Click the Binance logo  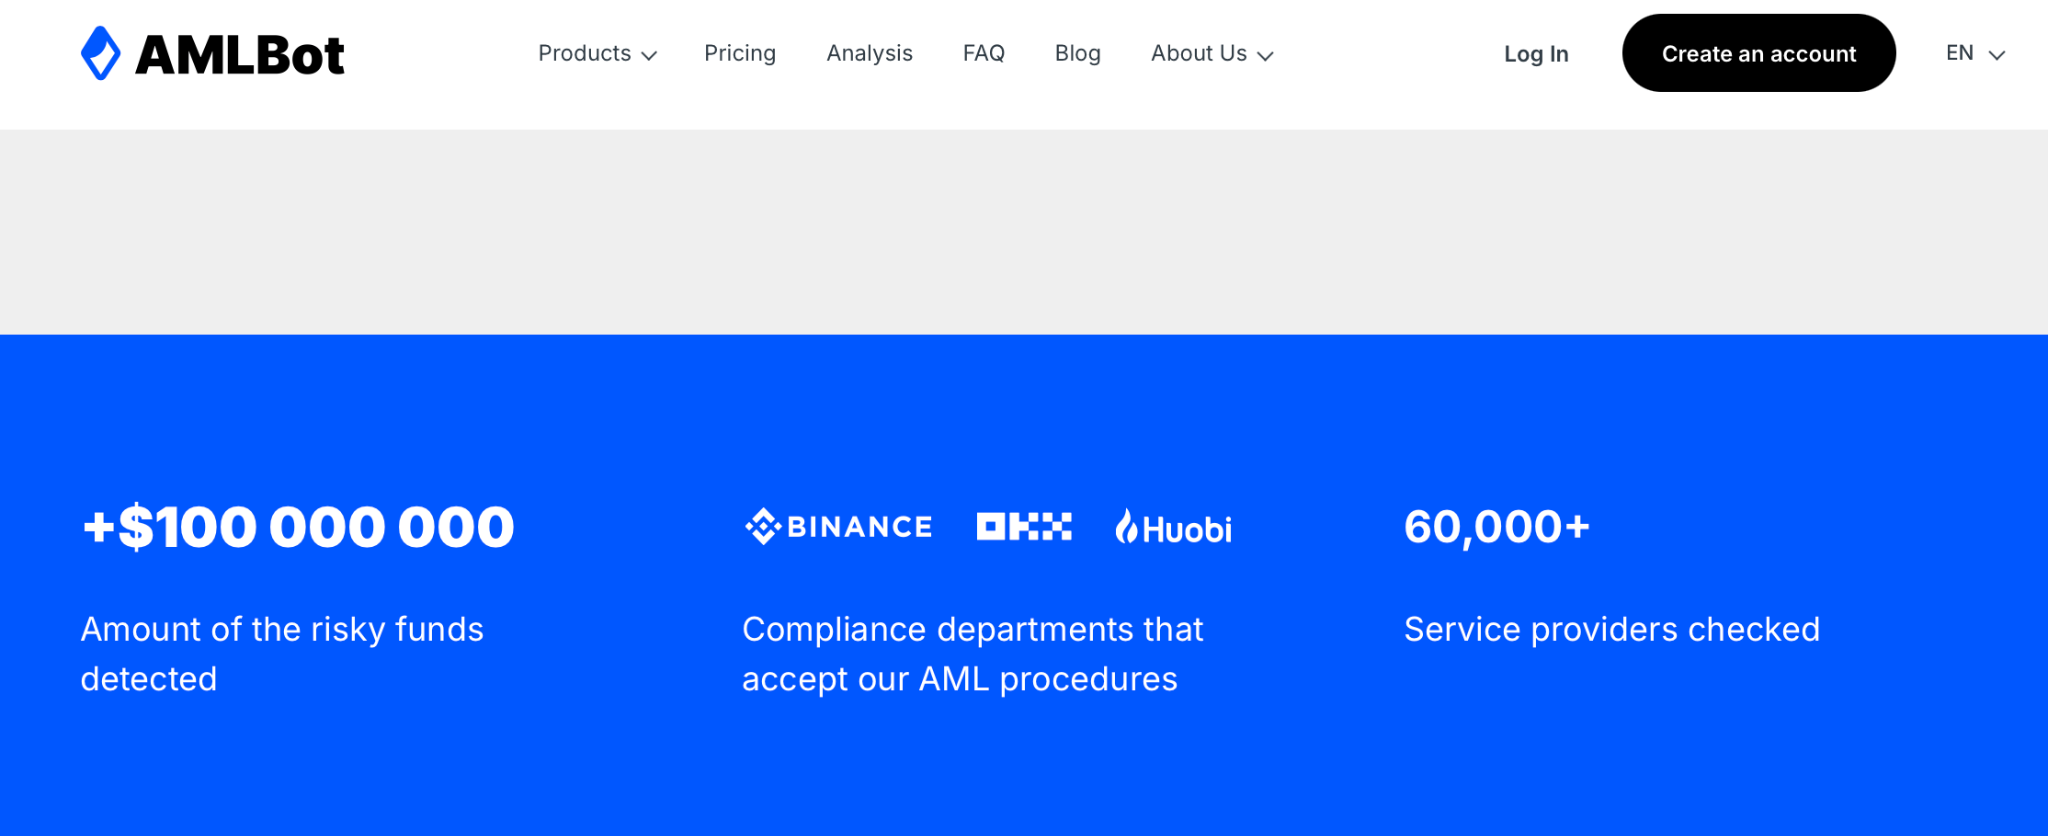[838, 527]
